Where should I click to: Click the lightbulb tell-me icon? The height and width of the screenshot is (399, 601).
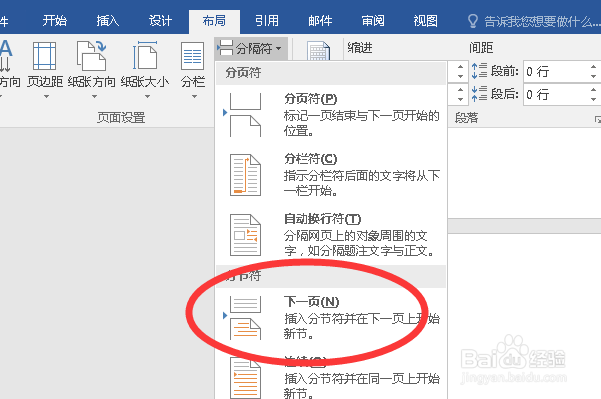click(473, 21)
